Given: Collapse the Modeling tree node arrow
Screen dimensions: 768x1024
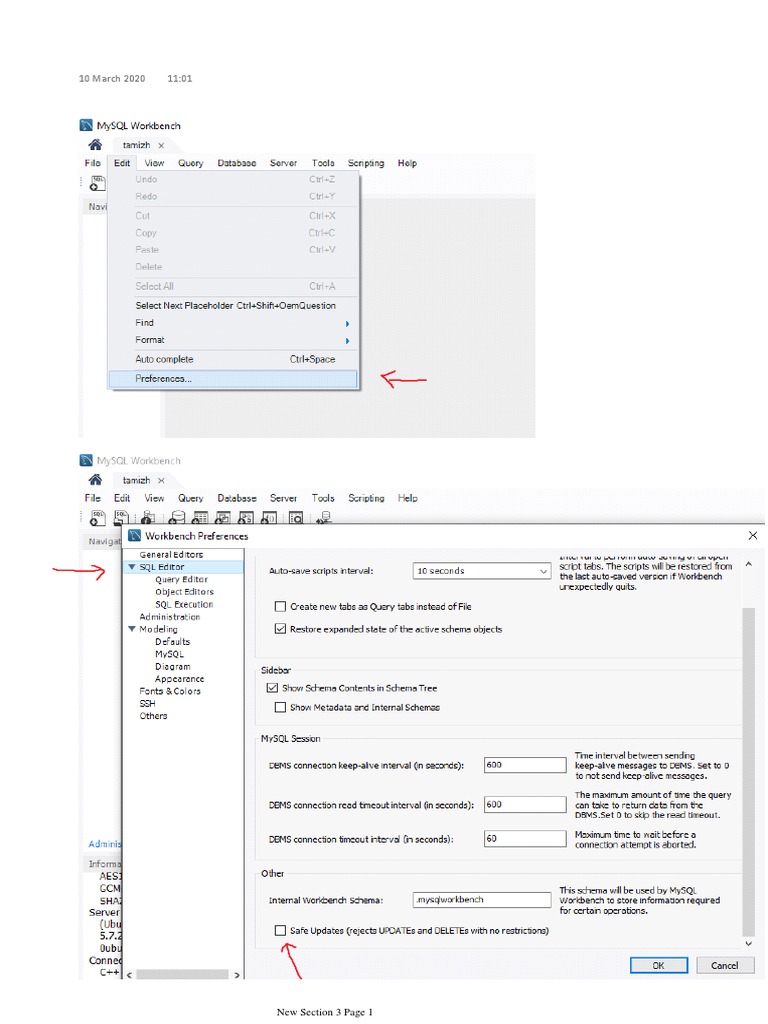Looking at the screenshot, I should pyautogui.click(x=132, y=629).
